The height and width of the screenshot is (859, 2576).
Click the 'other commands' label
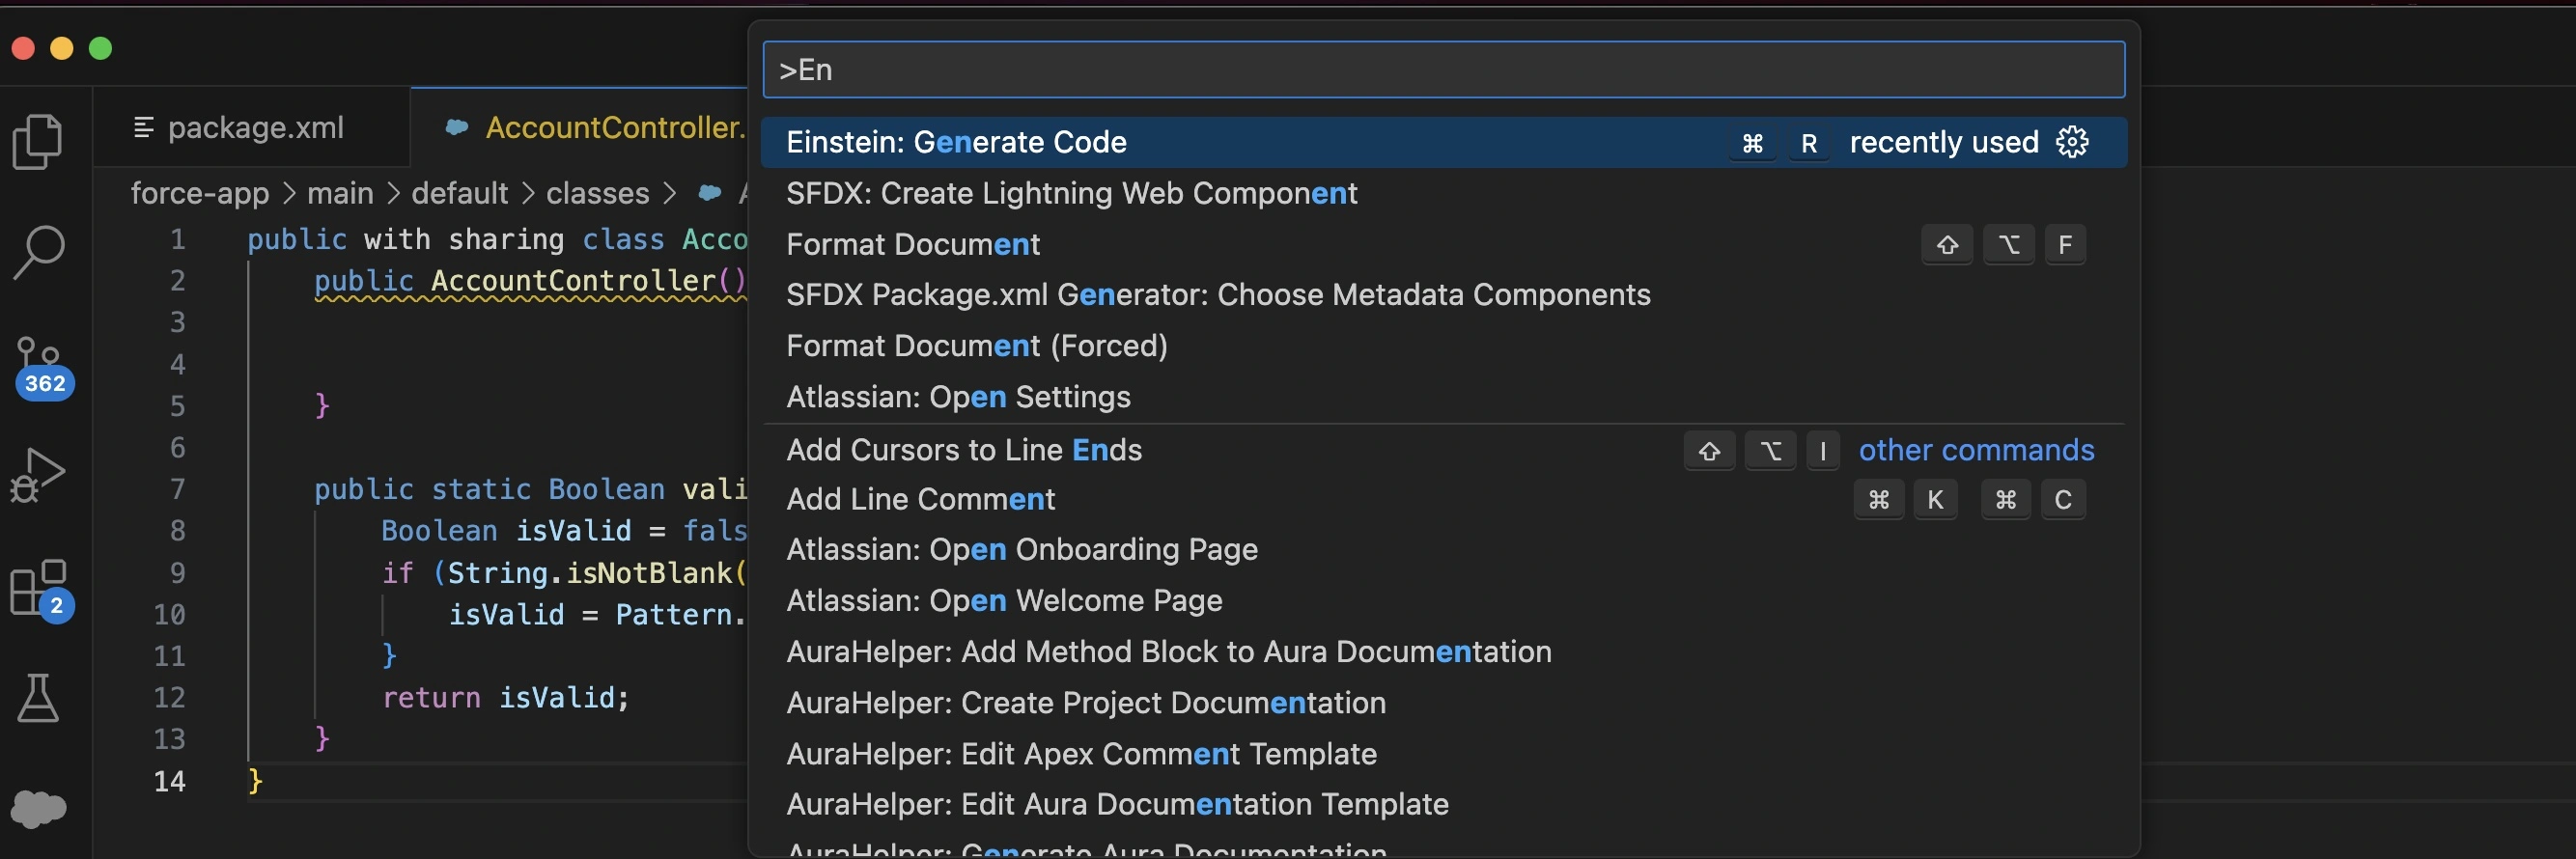1976,450
